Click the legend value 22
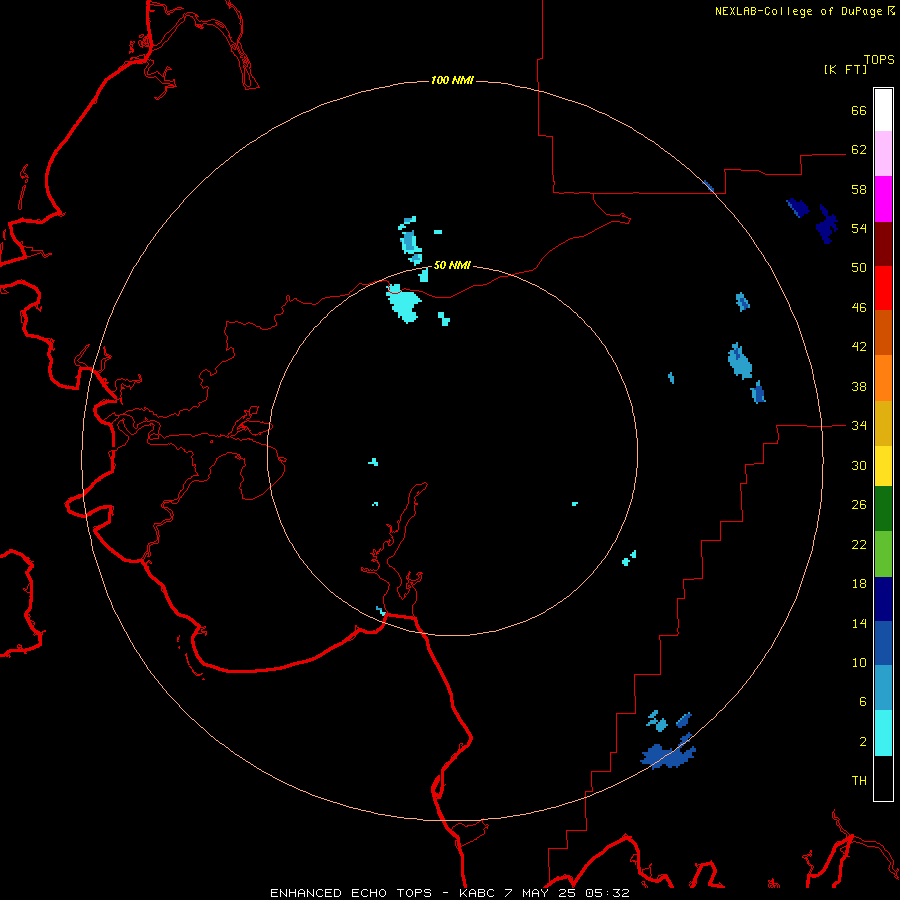The height and width of the screenshot is (900, 900). coord(859,544)
